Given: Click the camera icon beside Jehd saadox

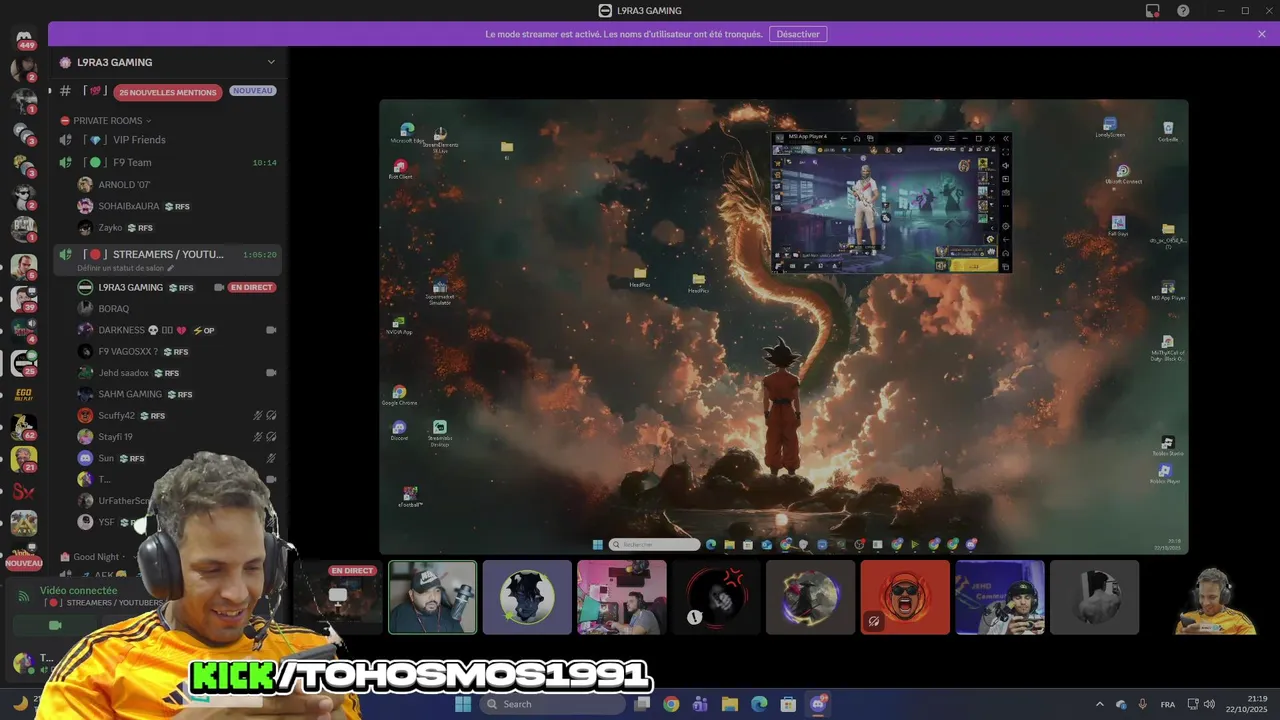Looking at the screenshot, I should pos(271,373).
